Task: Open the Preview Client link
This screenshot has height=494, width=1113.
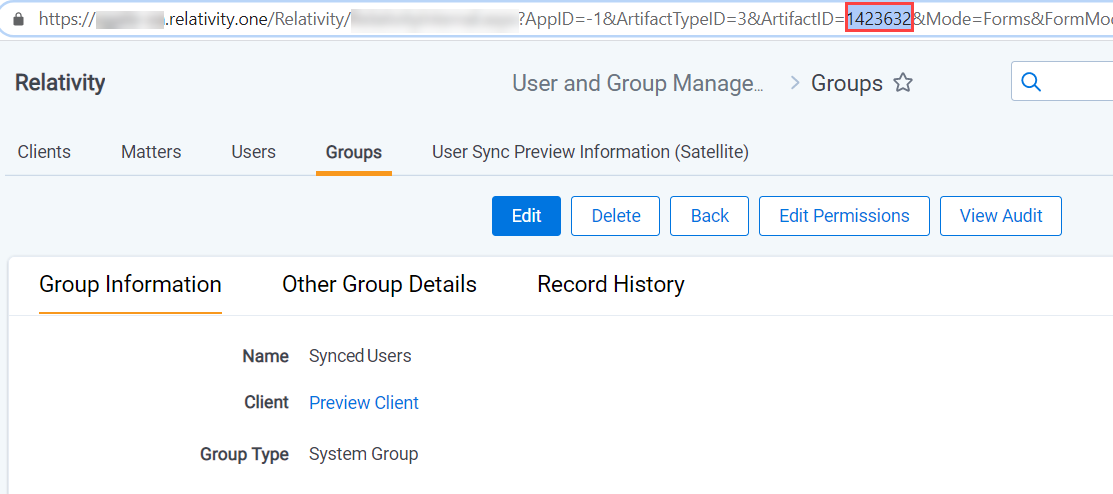Action: point(363,403)
